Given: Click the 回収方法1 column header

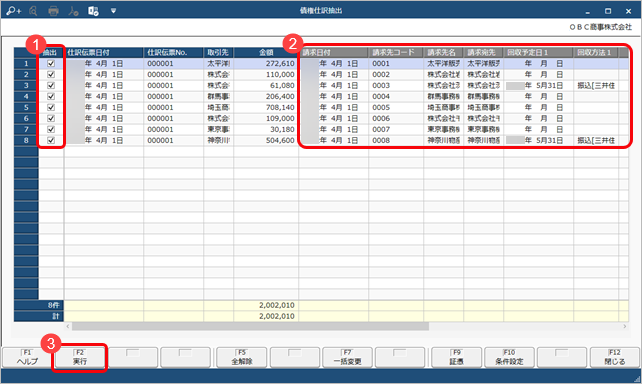Looking at the screenshot, I should tap(596, 52).
